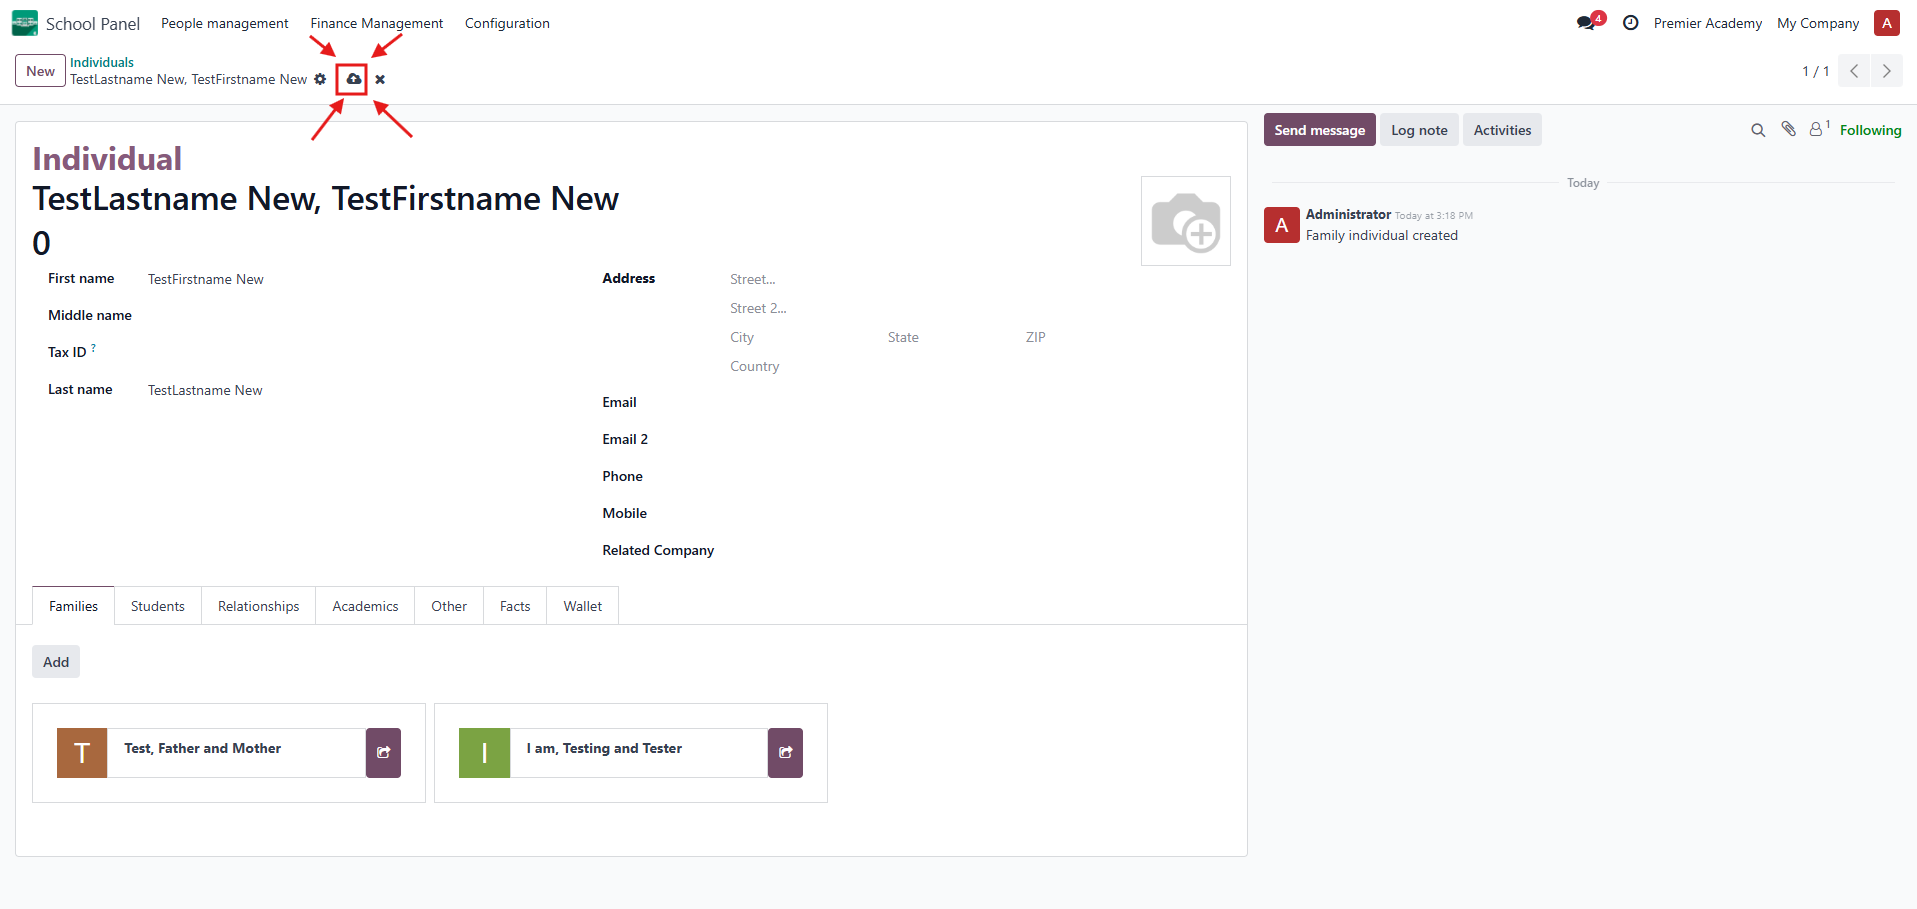This screenshot has width=1917, height=909.
Task: Discard changes with the X icon
Action: point(380,80)
